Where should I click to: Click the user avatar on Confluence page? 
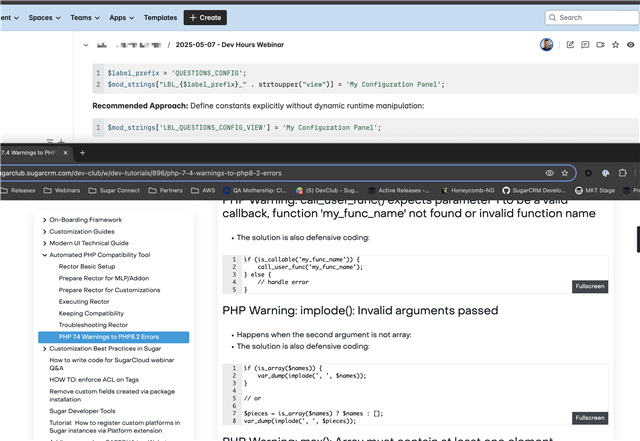546,45
